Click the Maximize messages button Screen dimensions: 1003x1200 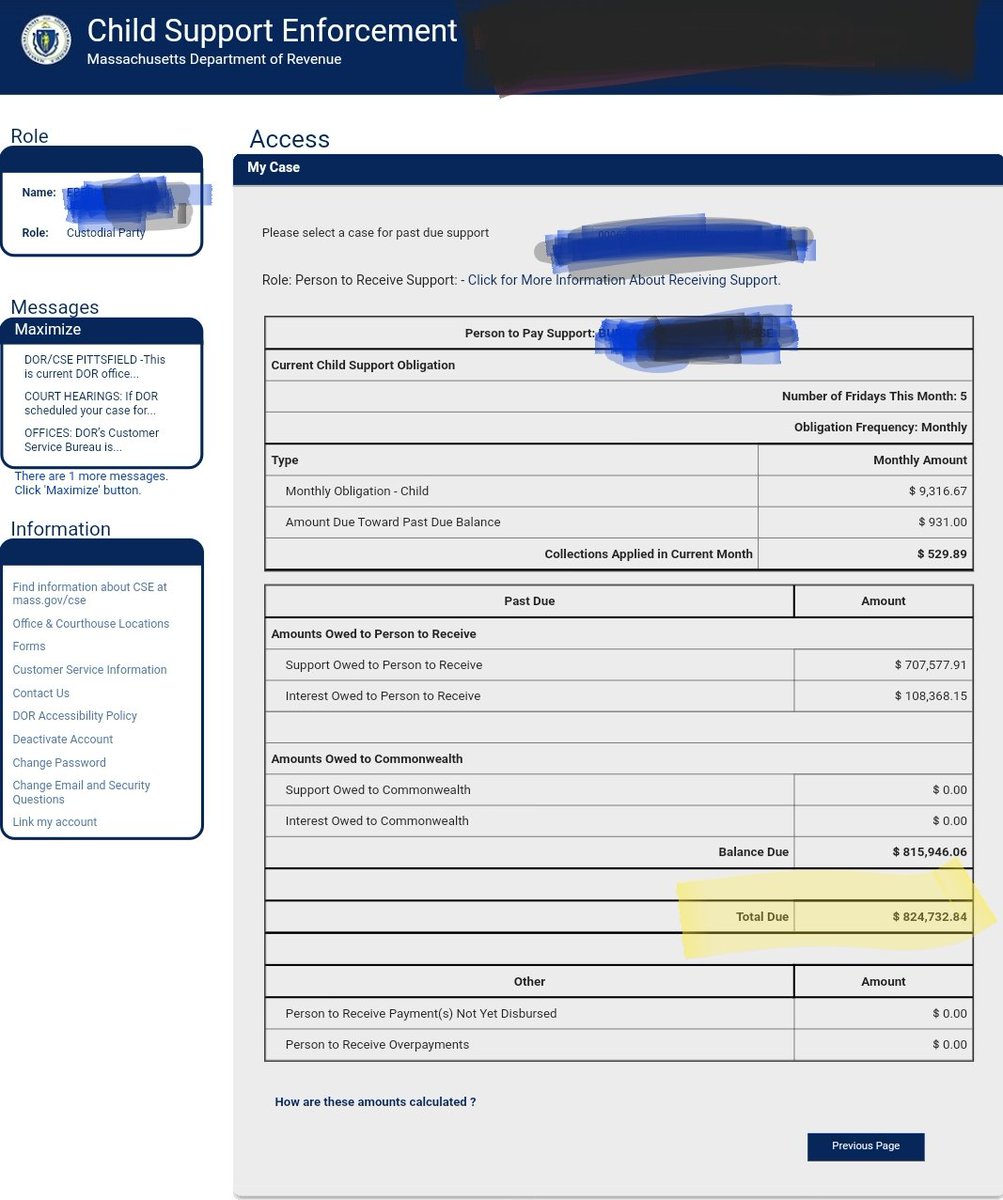point(48,329)
